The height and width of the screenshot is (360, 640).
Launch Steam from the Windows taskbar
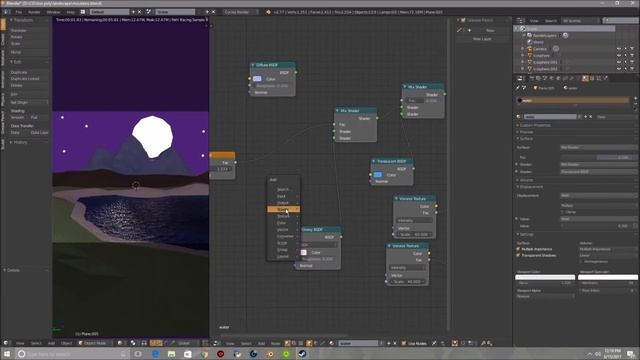[302, 353]
